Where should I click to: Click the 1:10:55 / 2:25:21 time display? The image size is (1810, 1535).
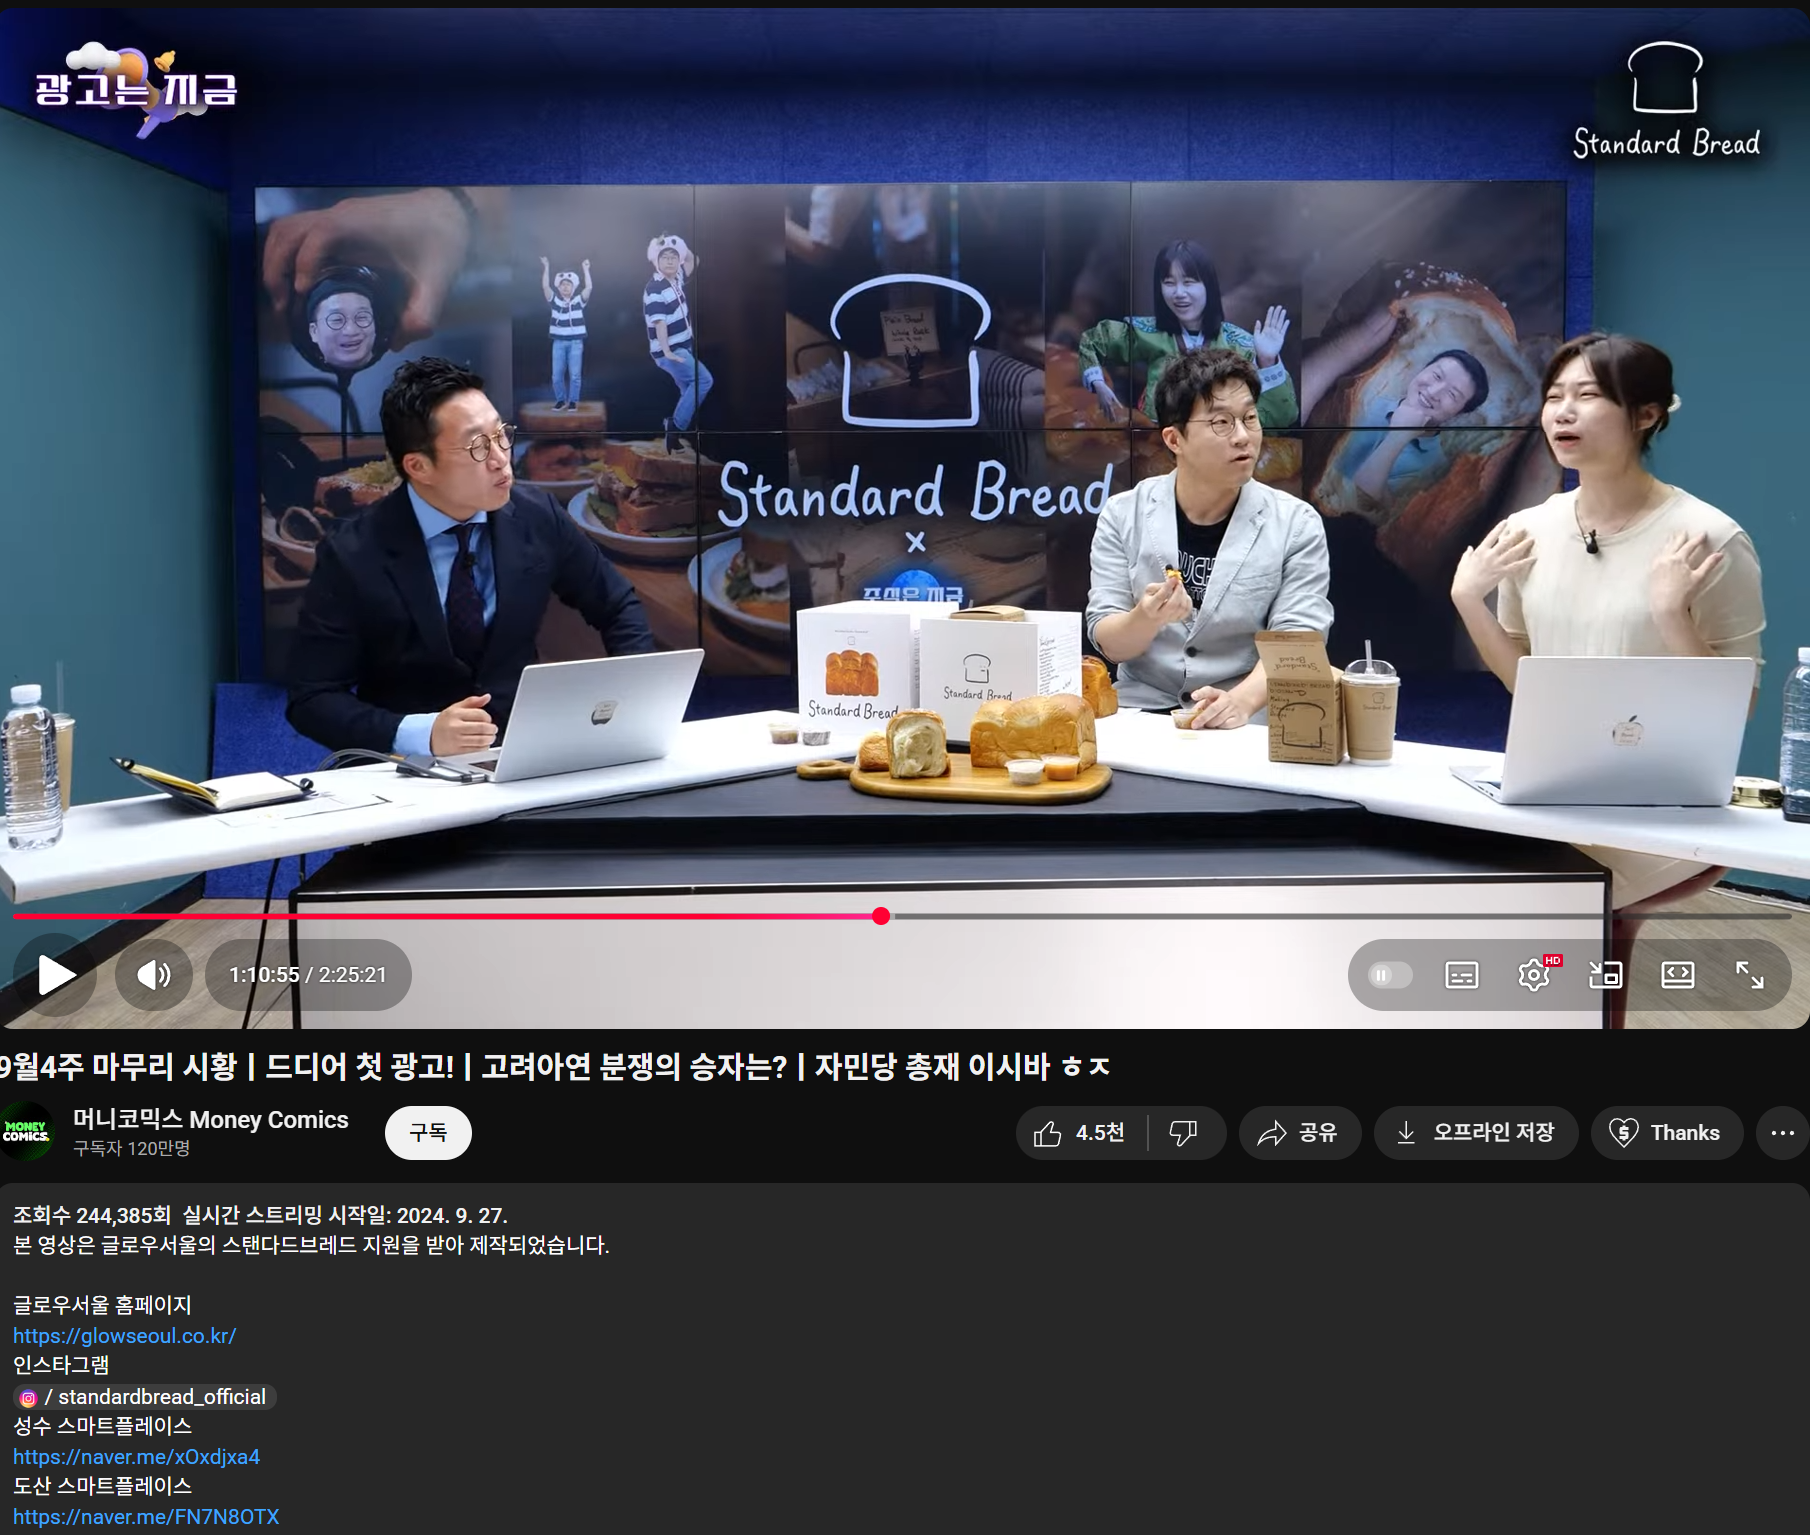pyautogui.click(x=308, y=975)
